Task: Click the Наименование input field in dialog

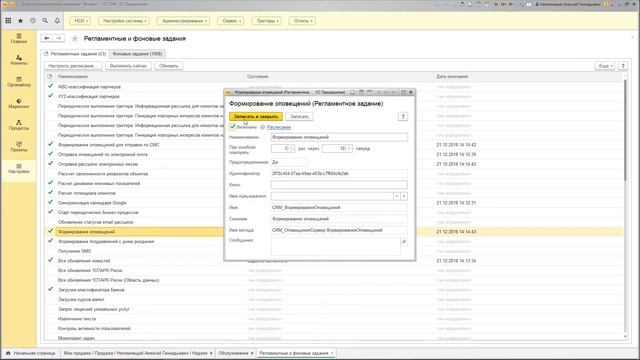Action: [339, 137]
